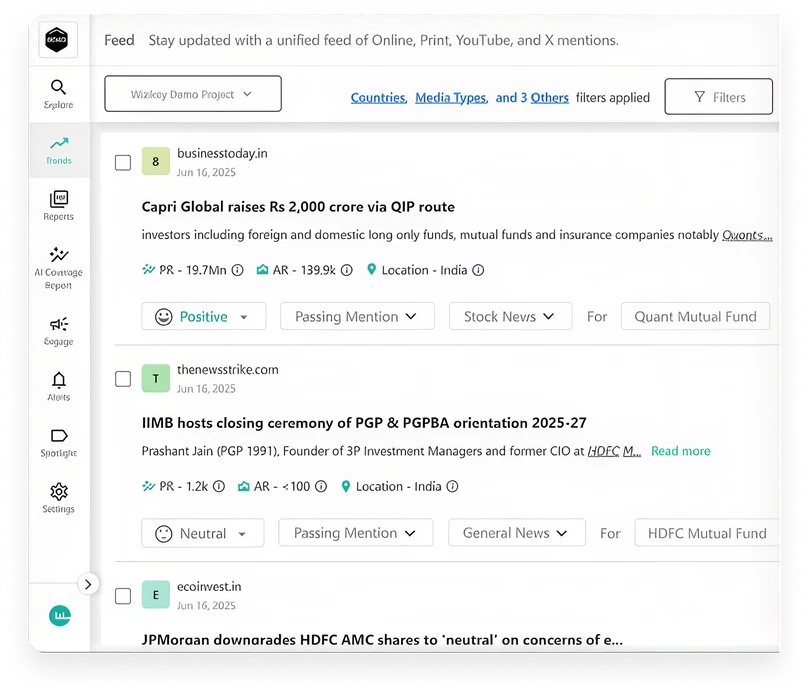808x695 pixels.
Task: Open the Positive sentiment dropdown
Action: pos(204,316)
